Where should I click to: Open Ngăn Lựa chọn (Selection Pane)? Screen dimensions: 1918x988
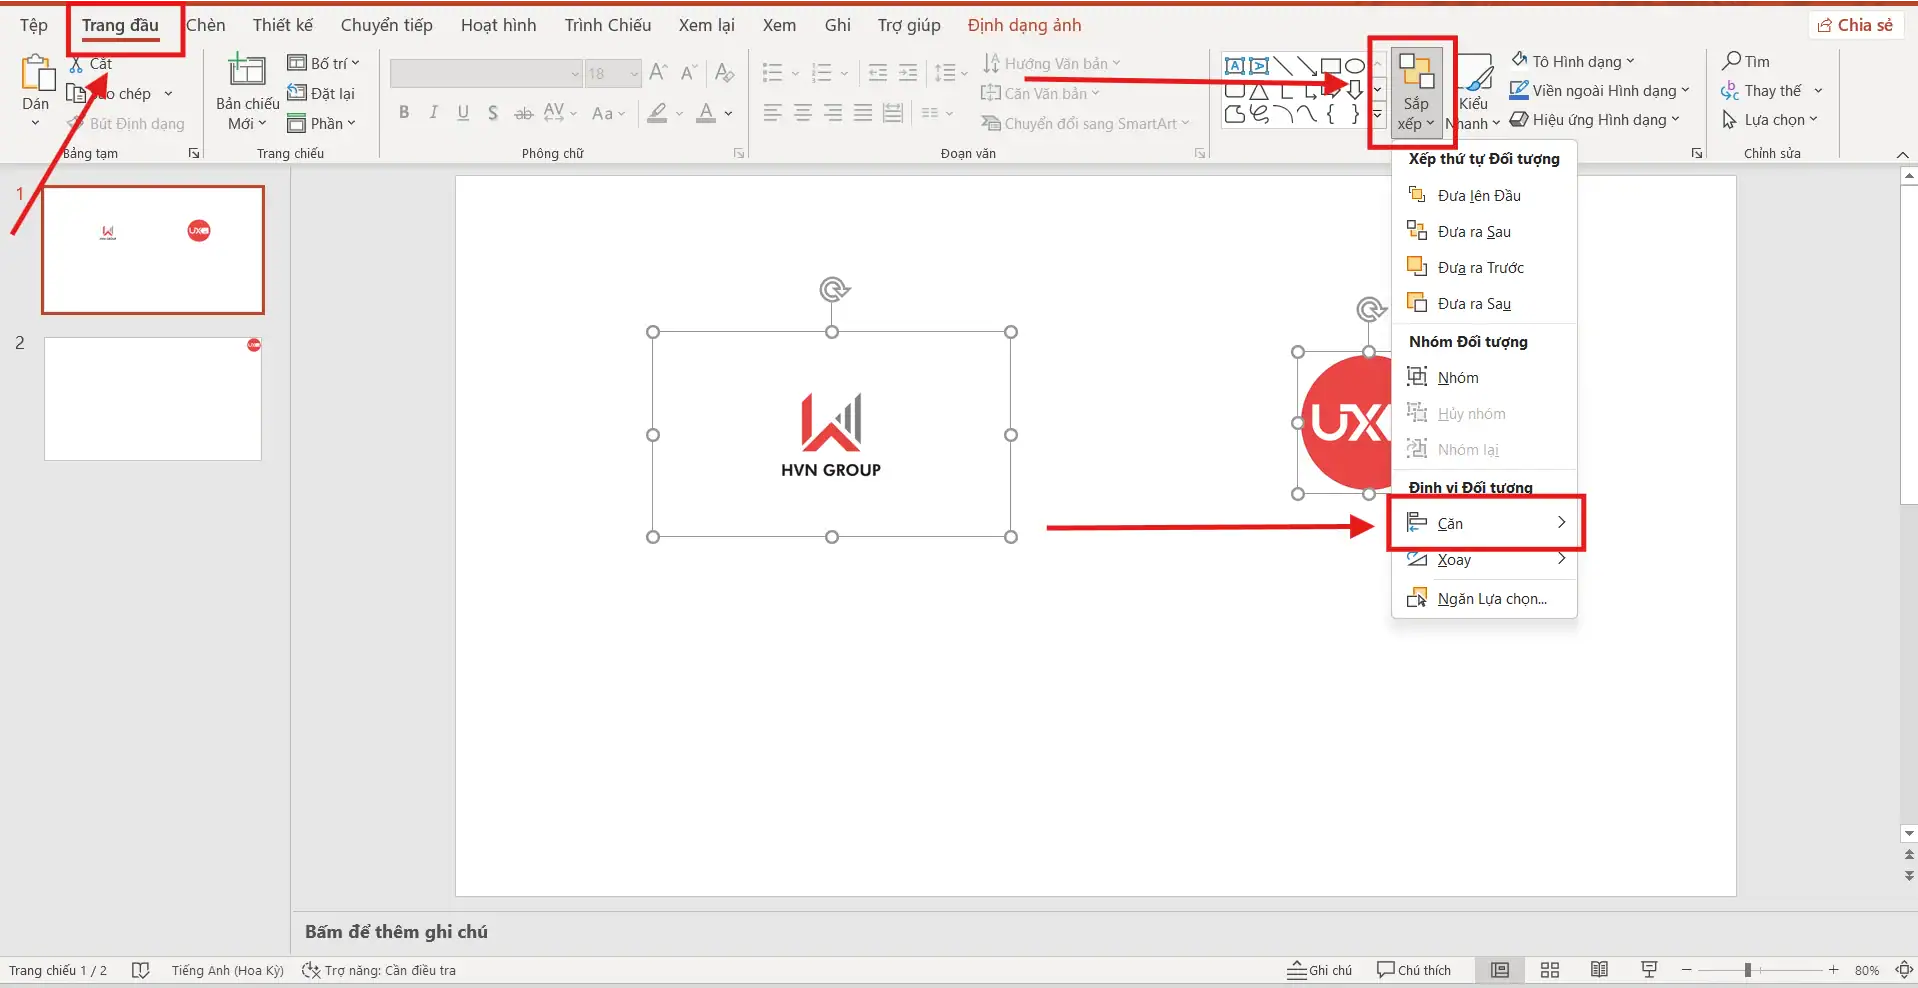[1484, 598]
